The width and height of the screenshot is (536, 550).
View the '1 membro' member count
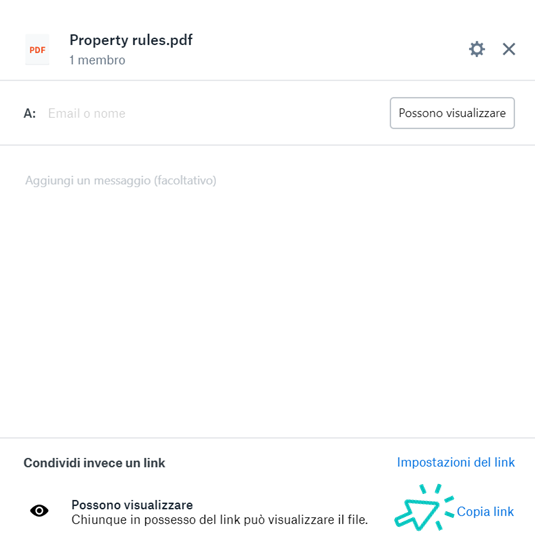click(97, 60)
